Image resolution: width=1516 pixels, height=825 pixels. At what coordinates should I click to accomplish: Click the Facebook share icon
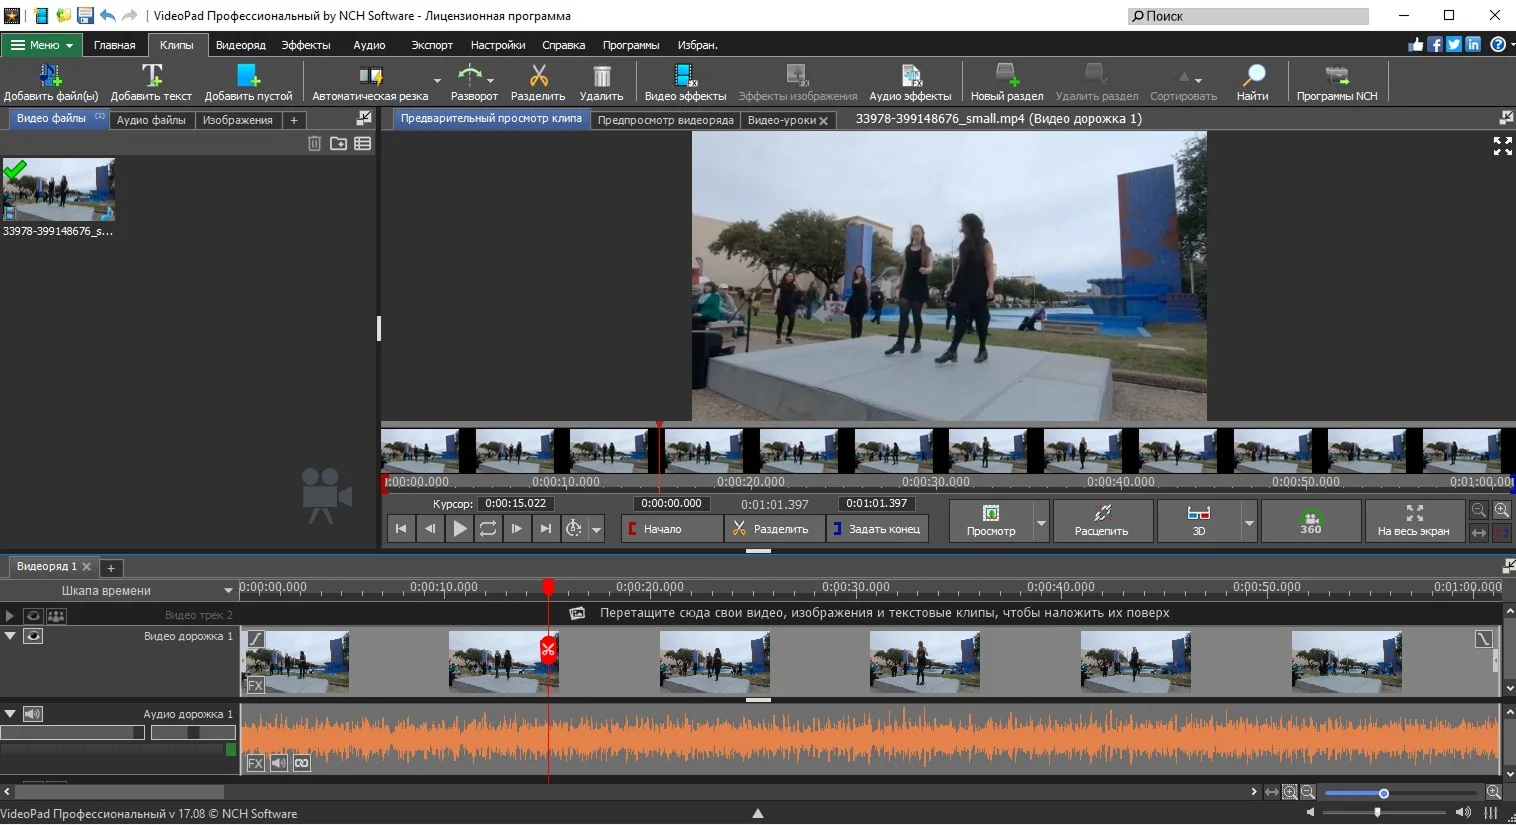[x=1435, y=44]
